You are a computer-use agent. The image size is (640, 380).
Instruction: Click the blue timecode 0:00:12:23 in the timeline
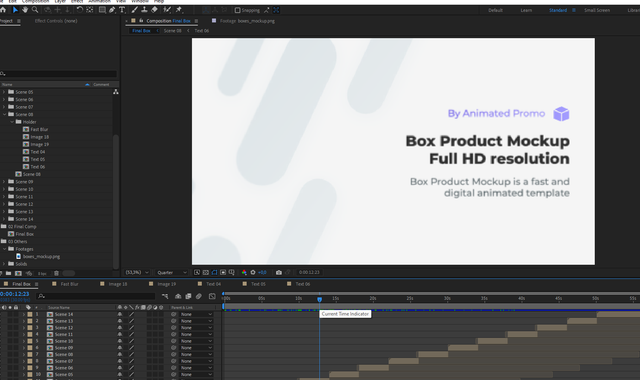point(15,294)
